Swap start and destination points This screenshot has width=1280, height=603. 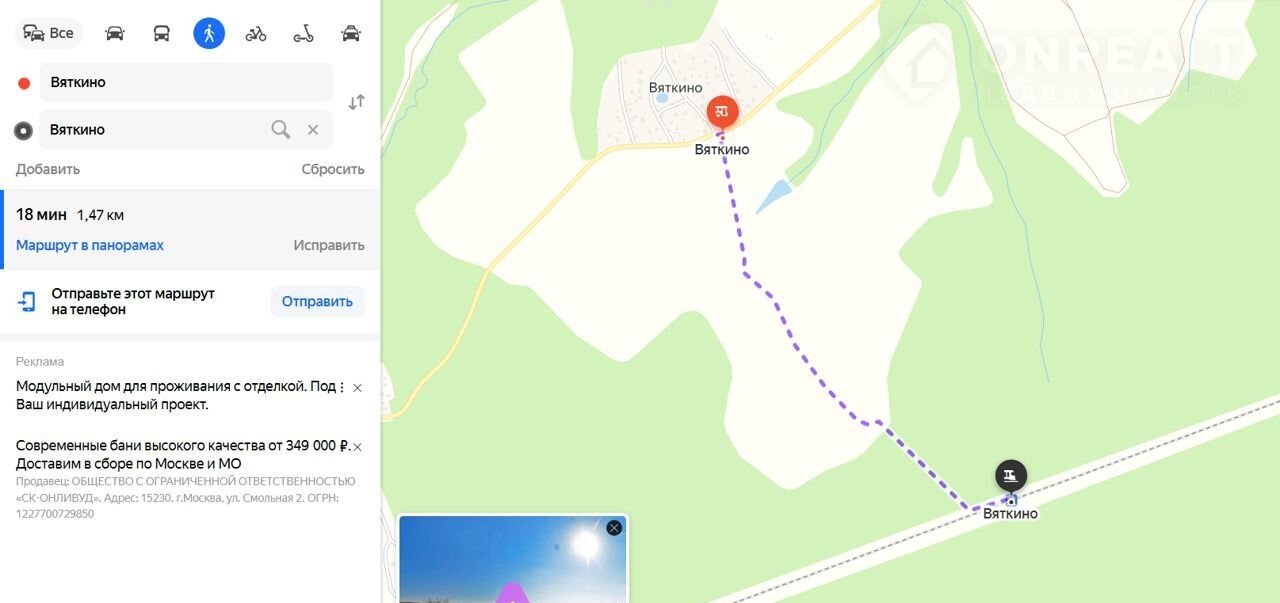pyautogui.click(x=356, y=102)
